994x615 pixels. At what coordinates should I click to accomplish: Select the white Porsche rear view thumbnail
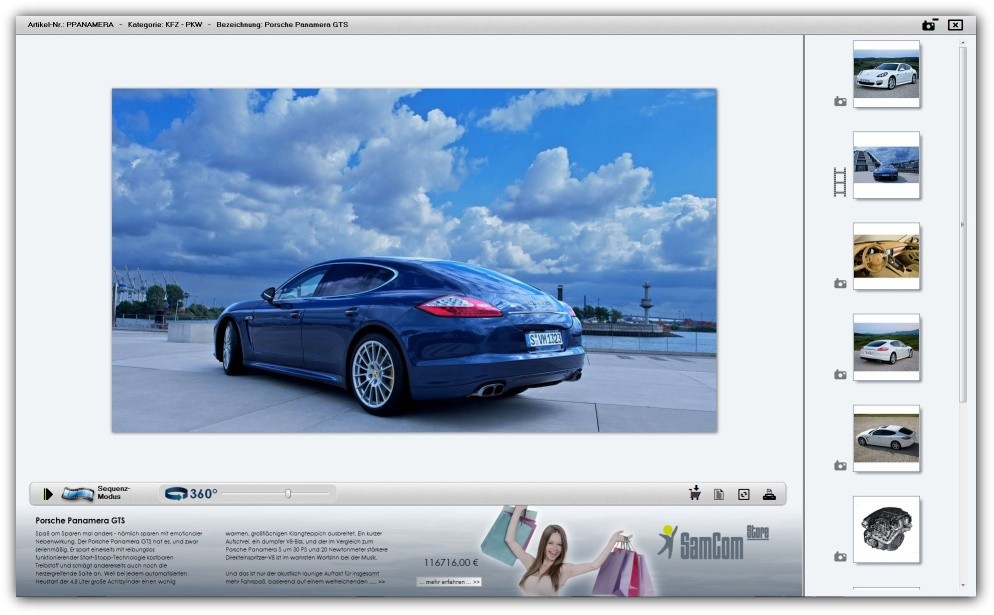pyautogui.click(x=886, y=347)
